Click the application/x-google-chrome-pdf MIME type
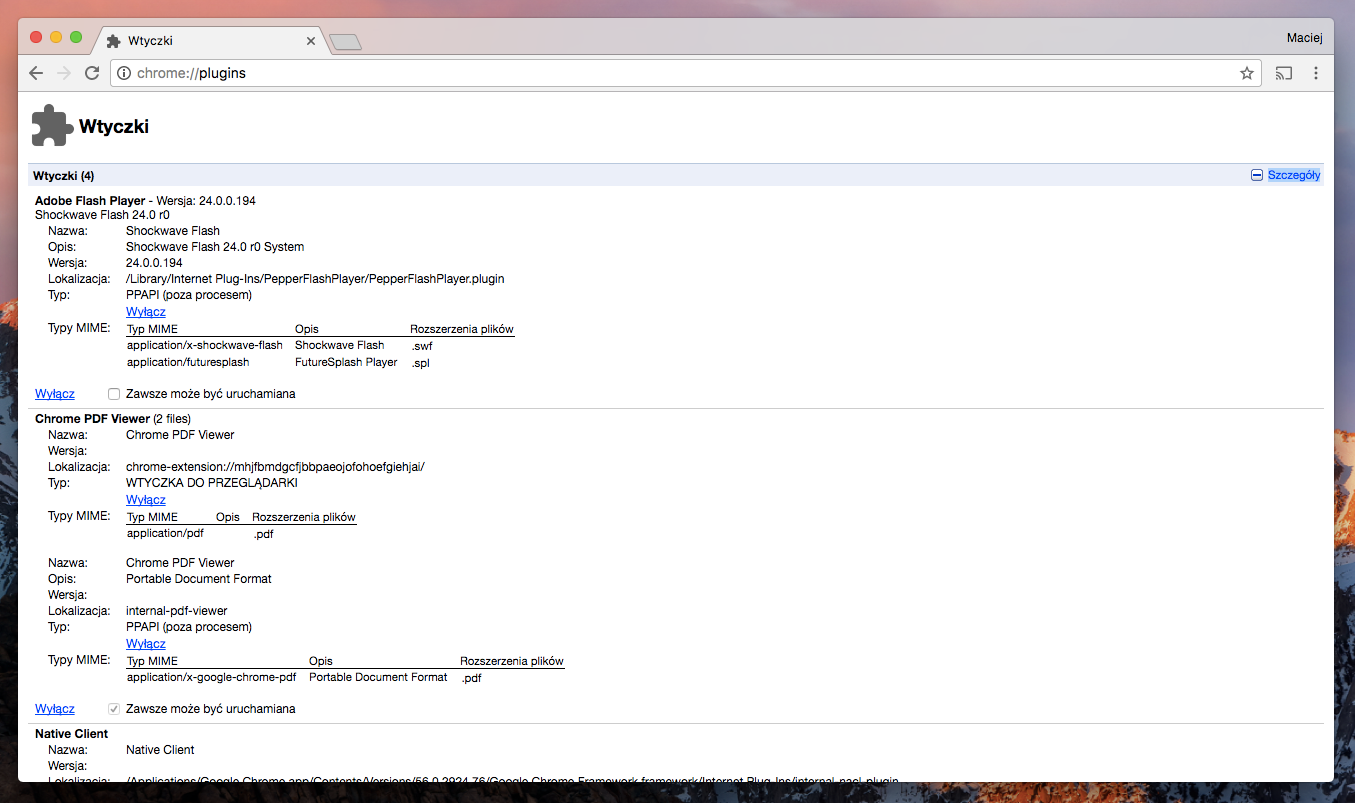The image size is (1355, 803). (212, 677)
